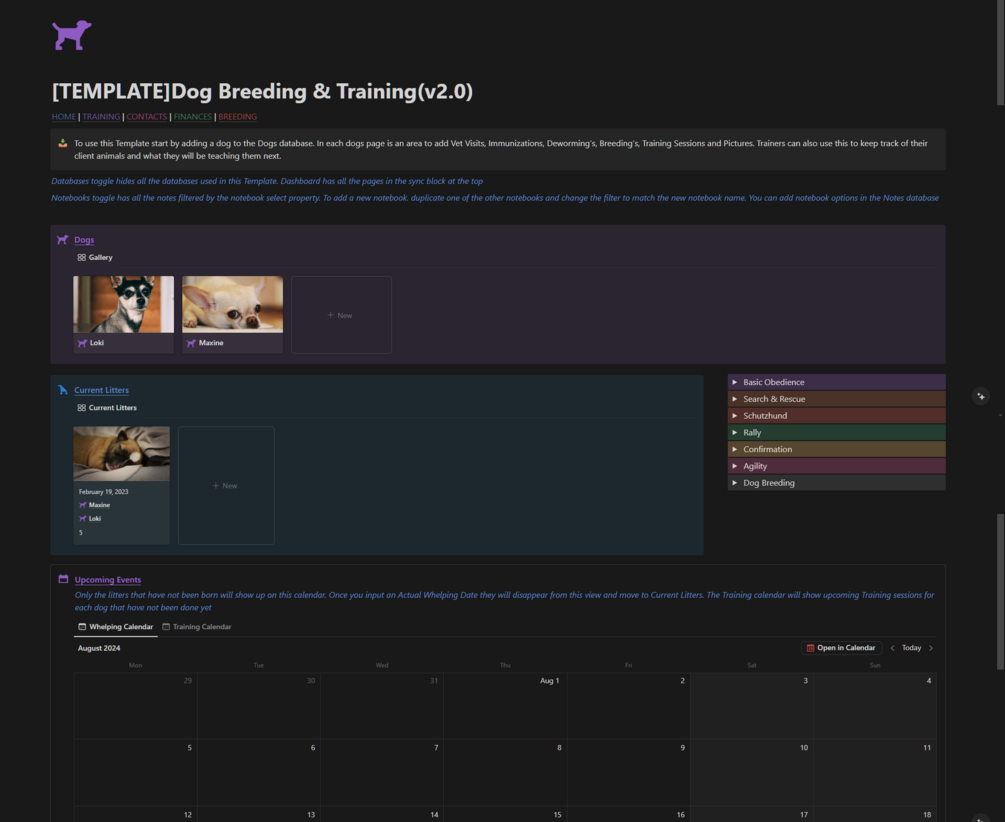Expand the Confirmation toggle

(735, 449)
